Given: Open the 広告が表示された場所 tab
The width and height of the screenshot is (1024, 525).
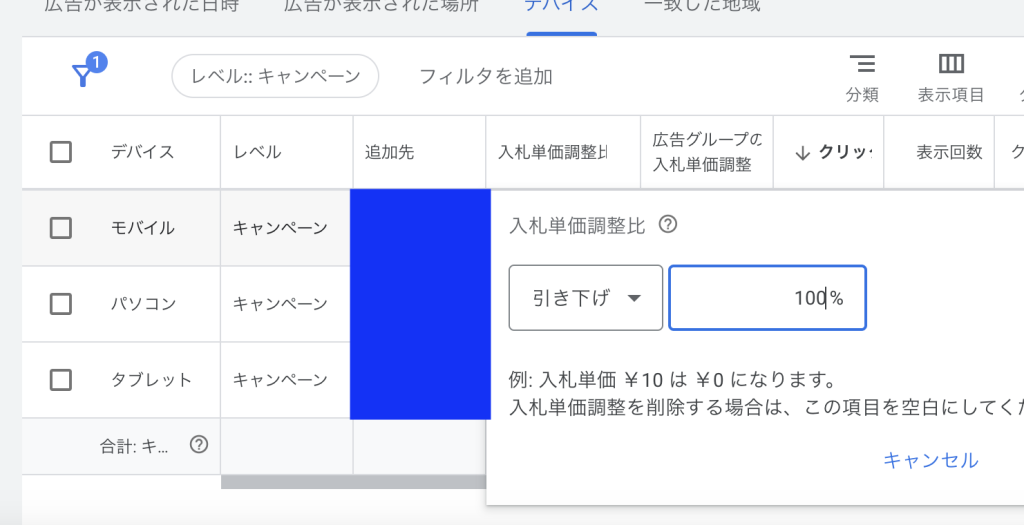Looking at the screenshot, I should click(380, 6).
